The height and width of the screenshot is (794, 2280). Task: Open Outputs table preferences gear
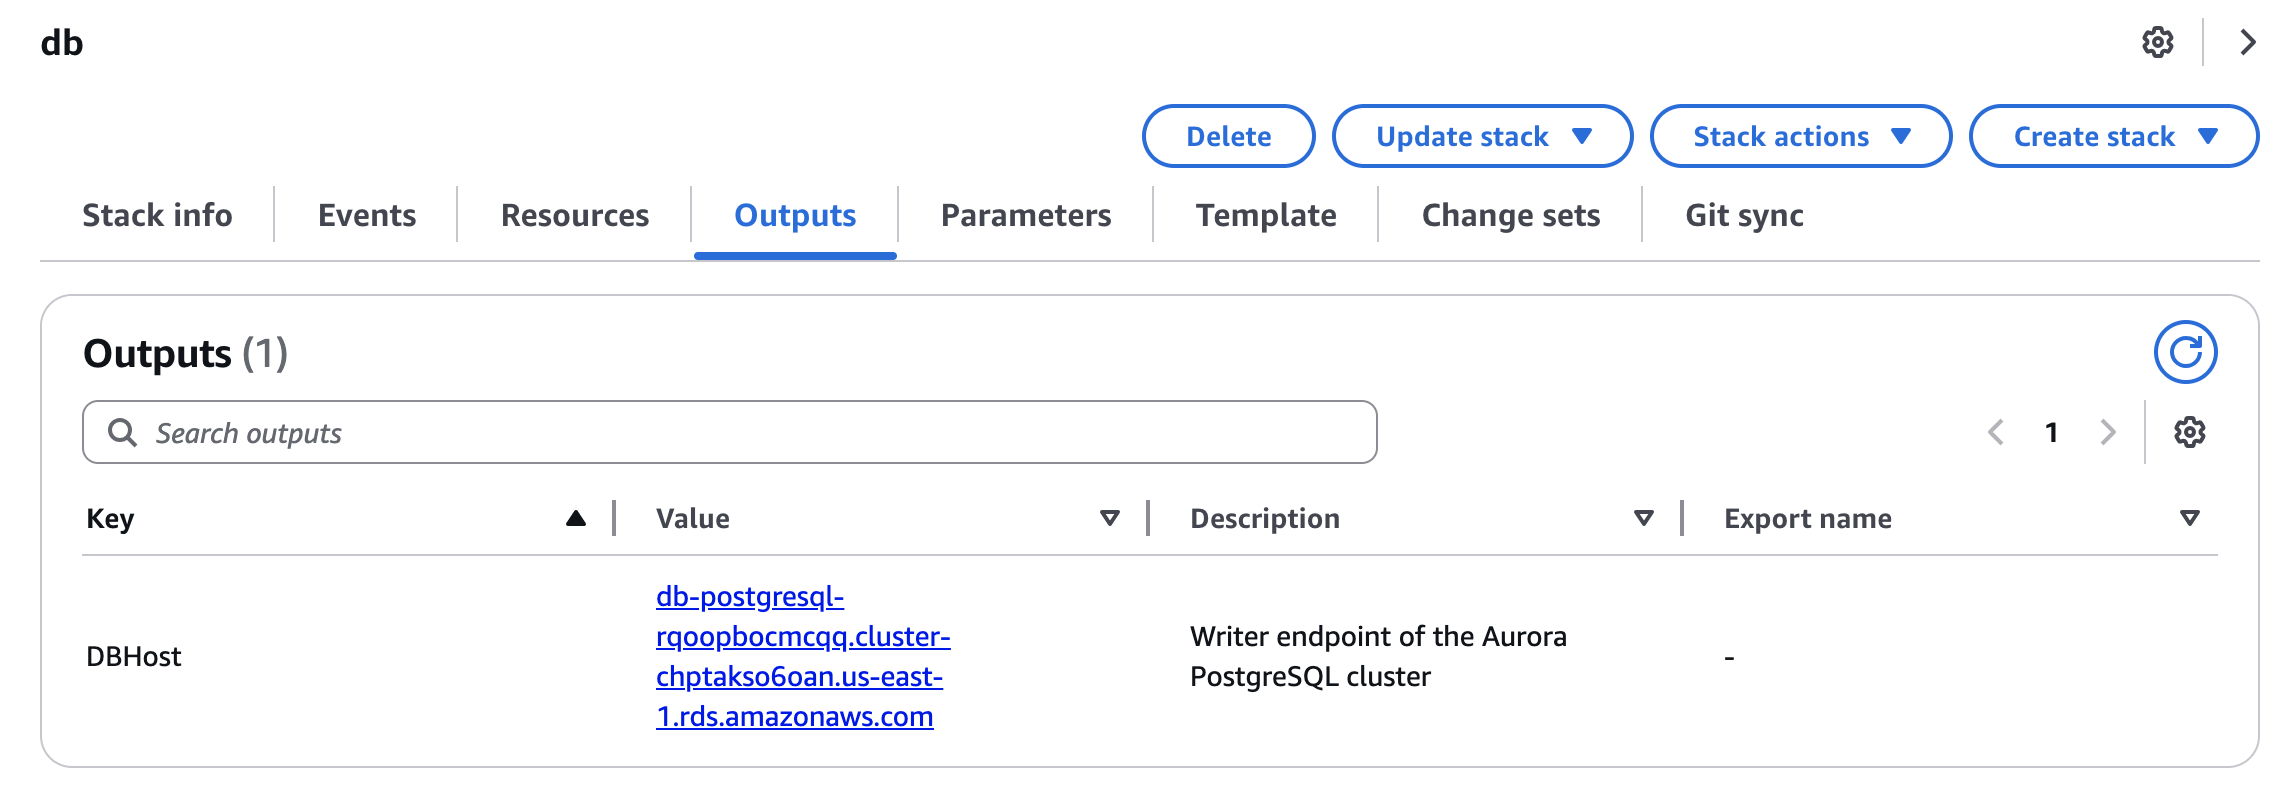2189,432
